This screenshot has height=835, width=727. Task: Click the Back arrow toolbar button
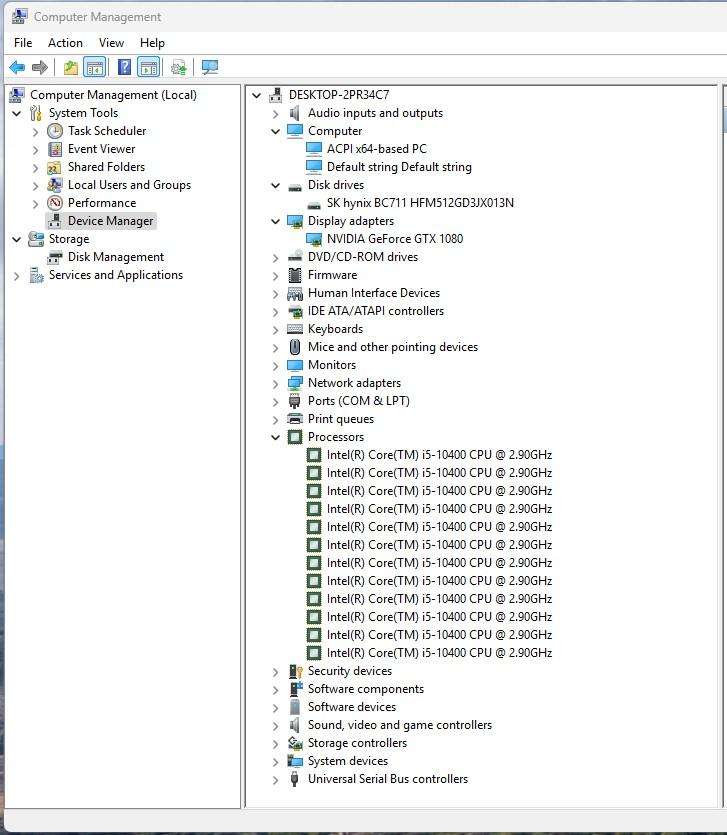[x=17, y=67]
